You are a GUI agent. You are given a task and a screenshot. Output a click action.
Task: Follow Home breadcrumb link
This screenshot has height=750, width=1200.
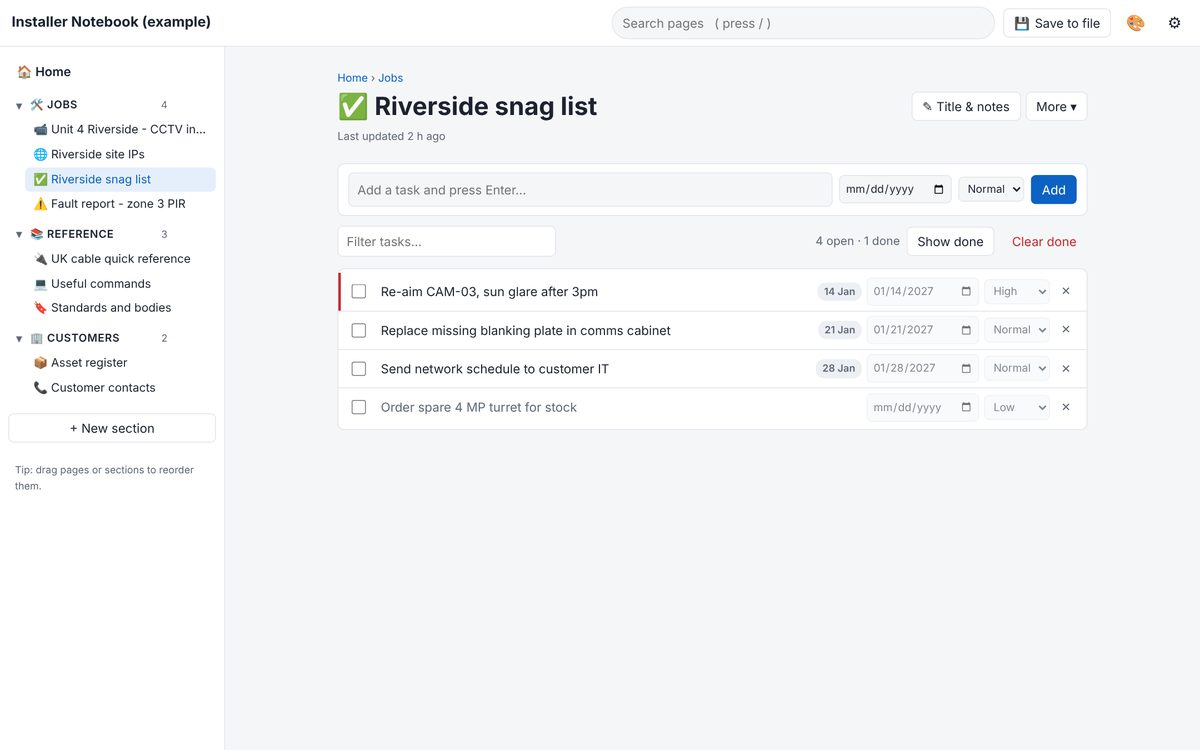coord(352,78)
